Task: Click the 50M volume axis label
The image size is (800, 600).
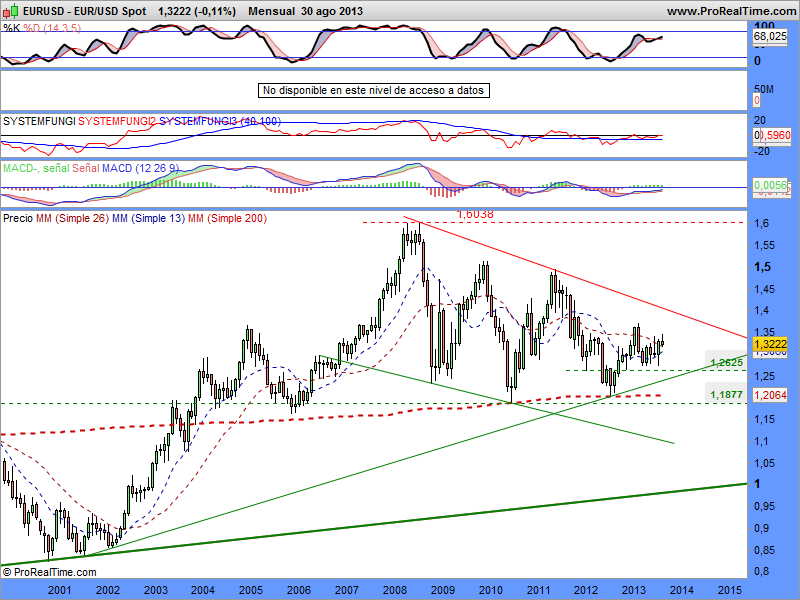Action: [764, 89]
